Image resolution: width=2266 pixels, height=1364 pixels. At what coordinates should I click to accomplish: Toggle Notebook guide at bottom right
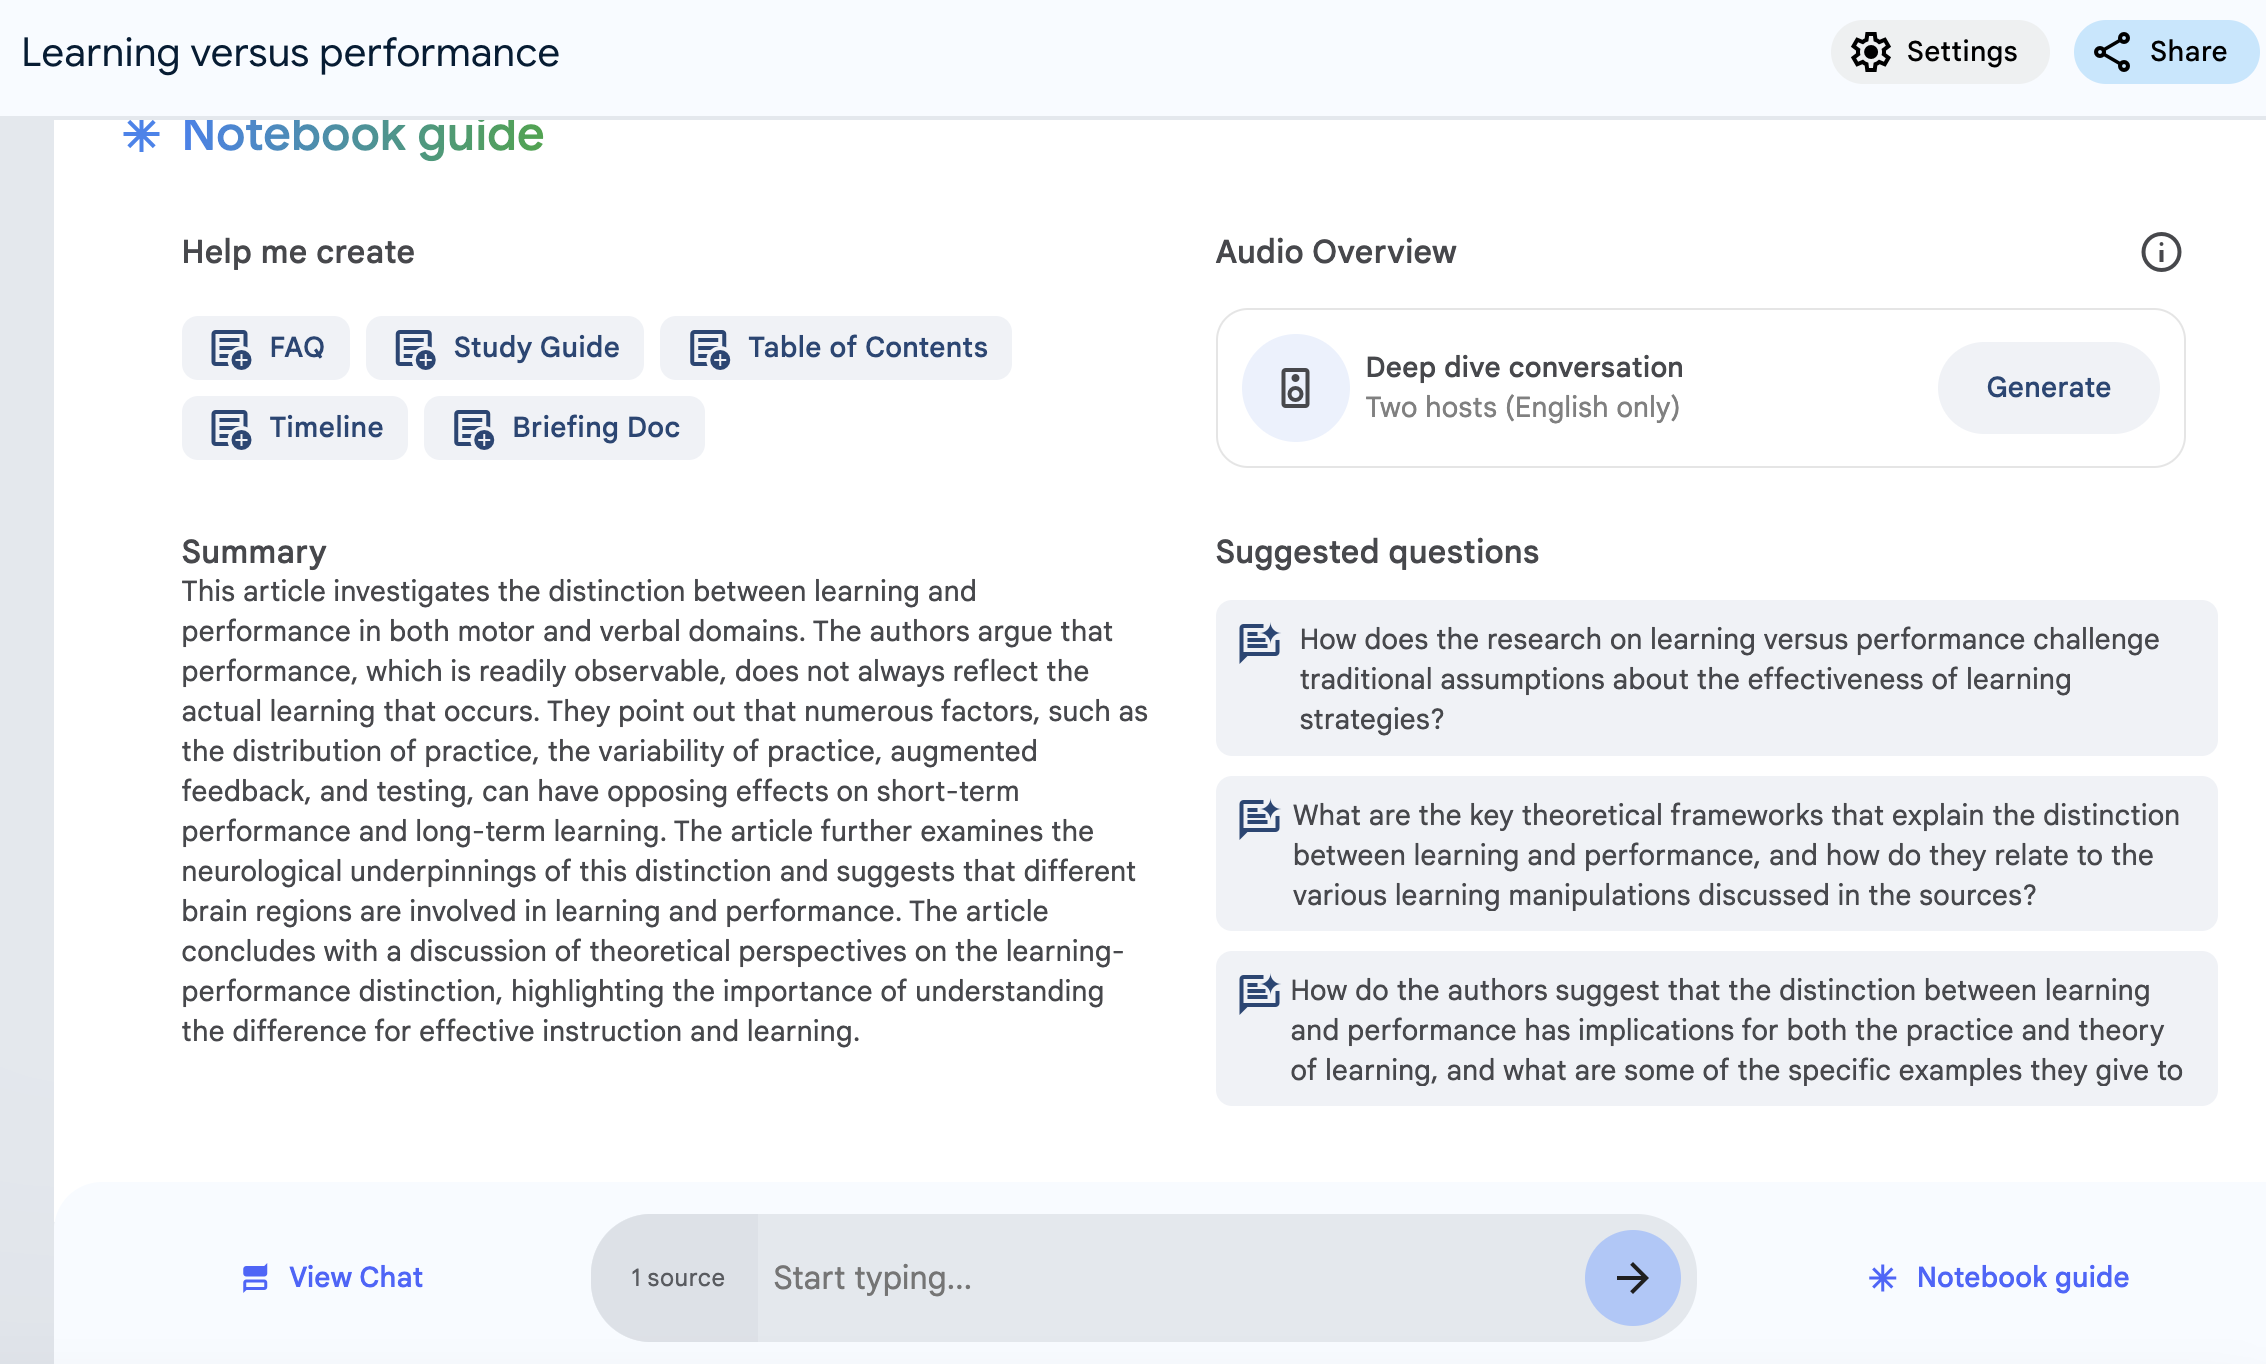[2000, 1277]
